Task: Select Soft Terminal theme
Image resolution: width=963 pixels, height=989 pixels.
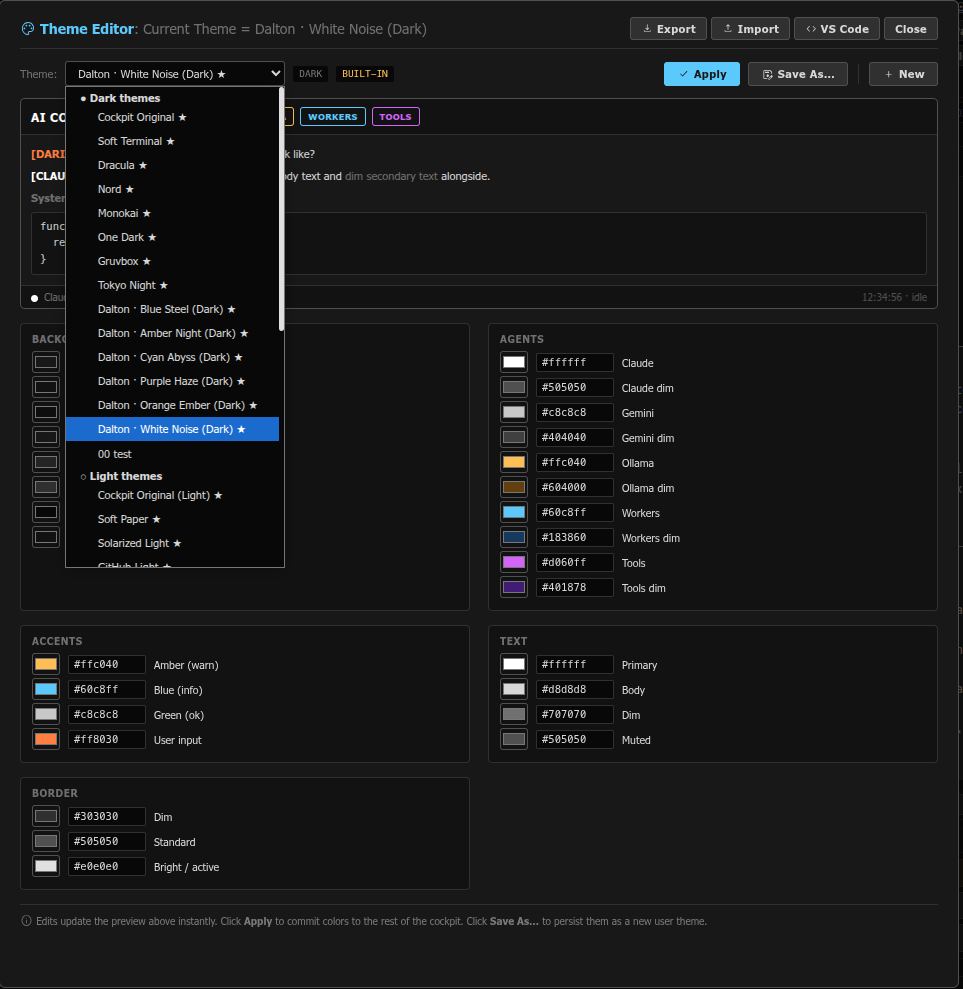Action: (172, 141)
